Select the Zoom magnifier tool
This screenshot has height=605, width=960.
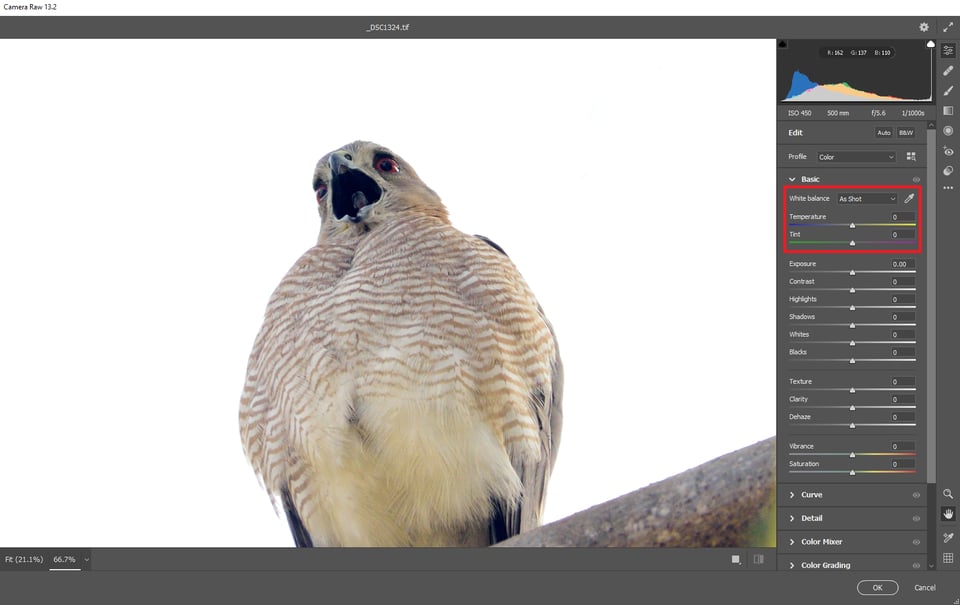[x=948, y=494]
